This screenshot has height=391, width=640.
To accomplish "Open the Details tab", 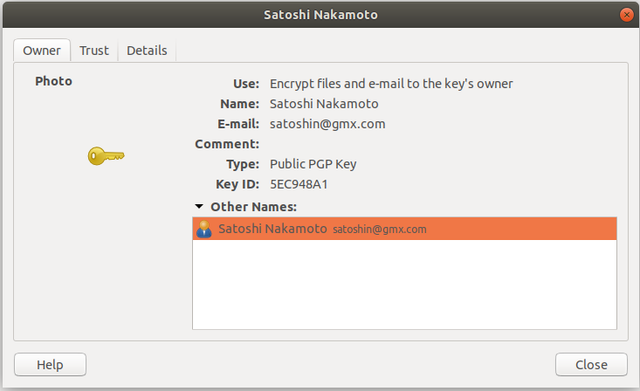I will pos(147,51).
